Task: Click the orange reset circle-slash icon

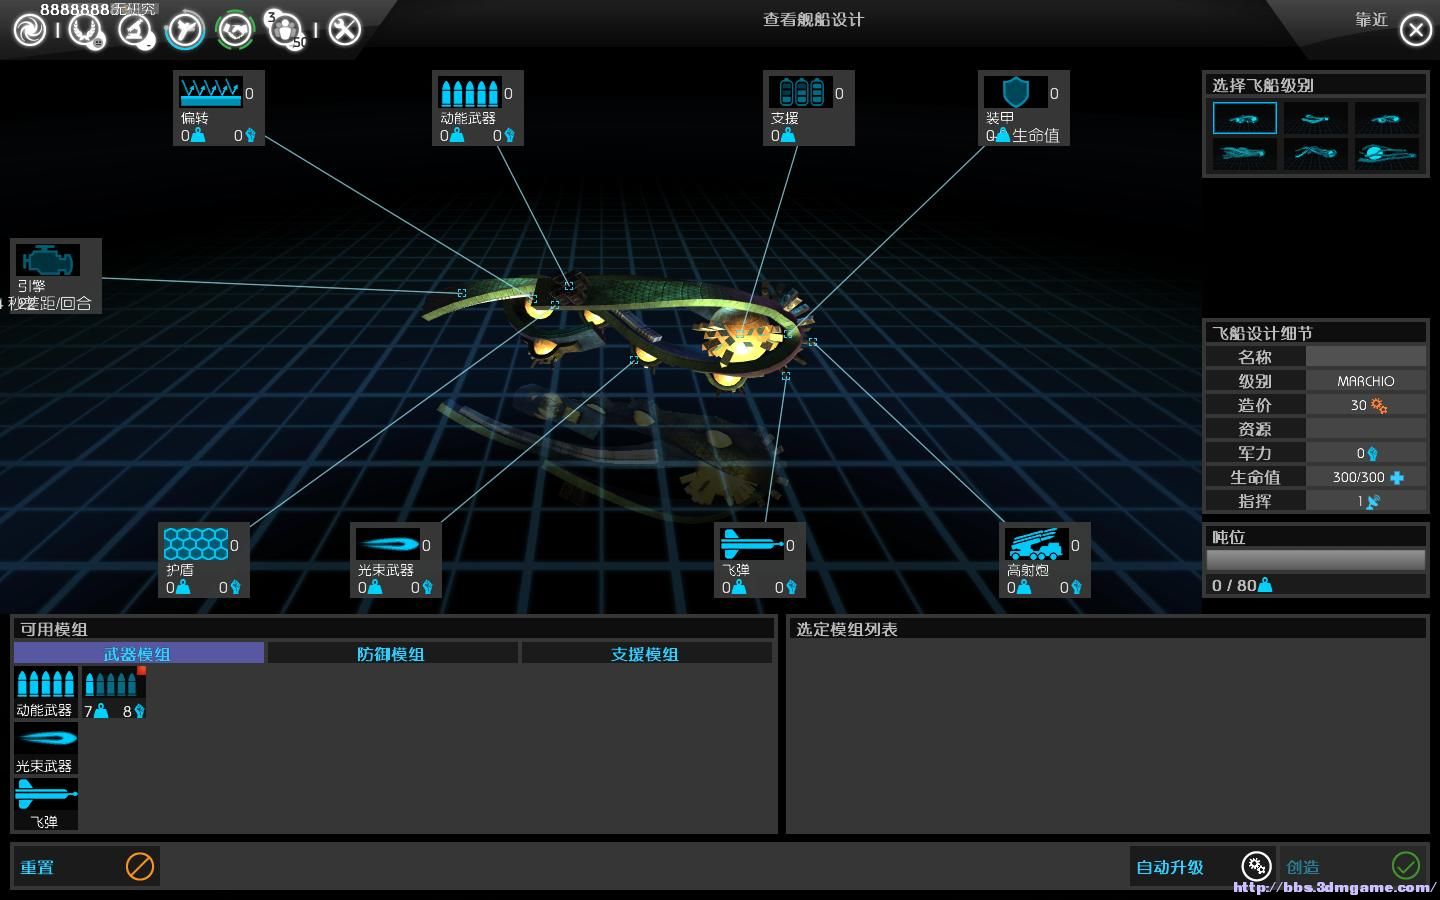Action: click(140, 866)
